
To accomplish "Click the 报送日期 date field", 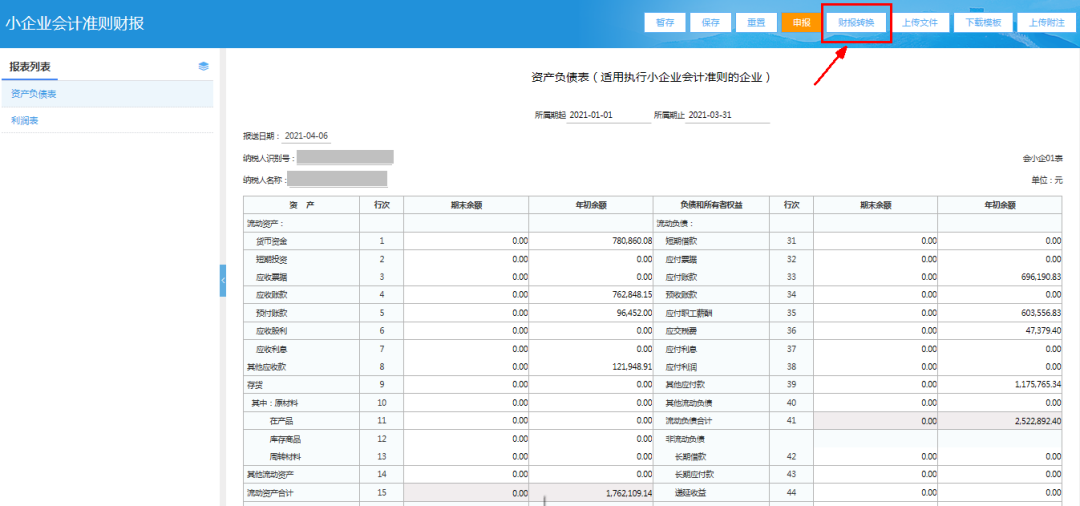I will (x=307, y=136).
